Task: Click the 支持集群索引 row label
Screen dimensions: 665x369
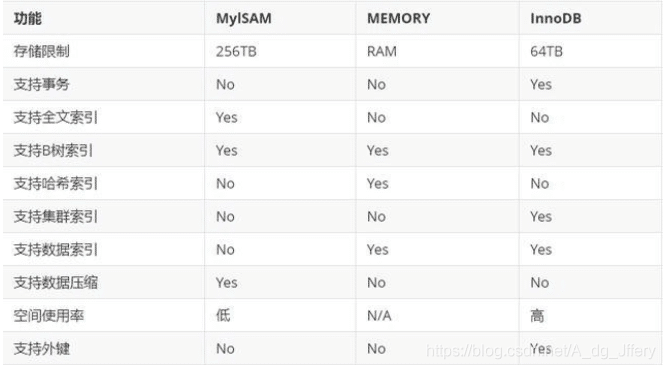Action: point(56,217)
